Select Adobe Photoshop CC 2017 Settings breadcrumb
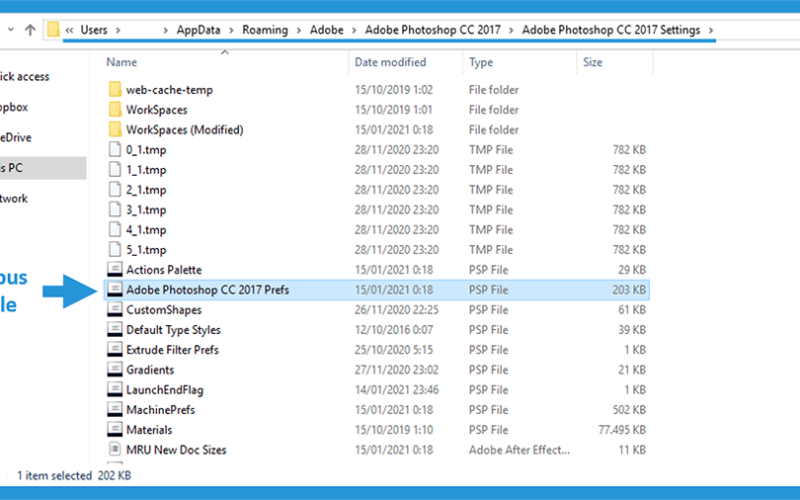The image size is (800, 500). tap(611, 30)
